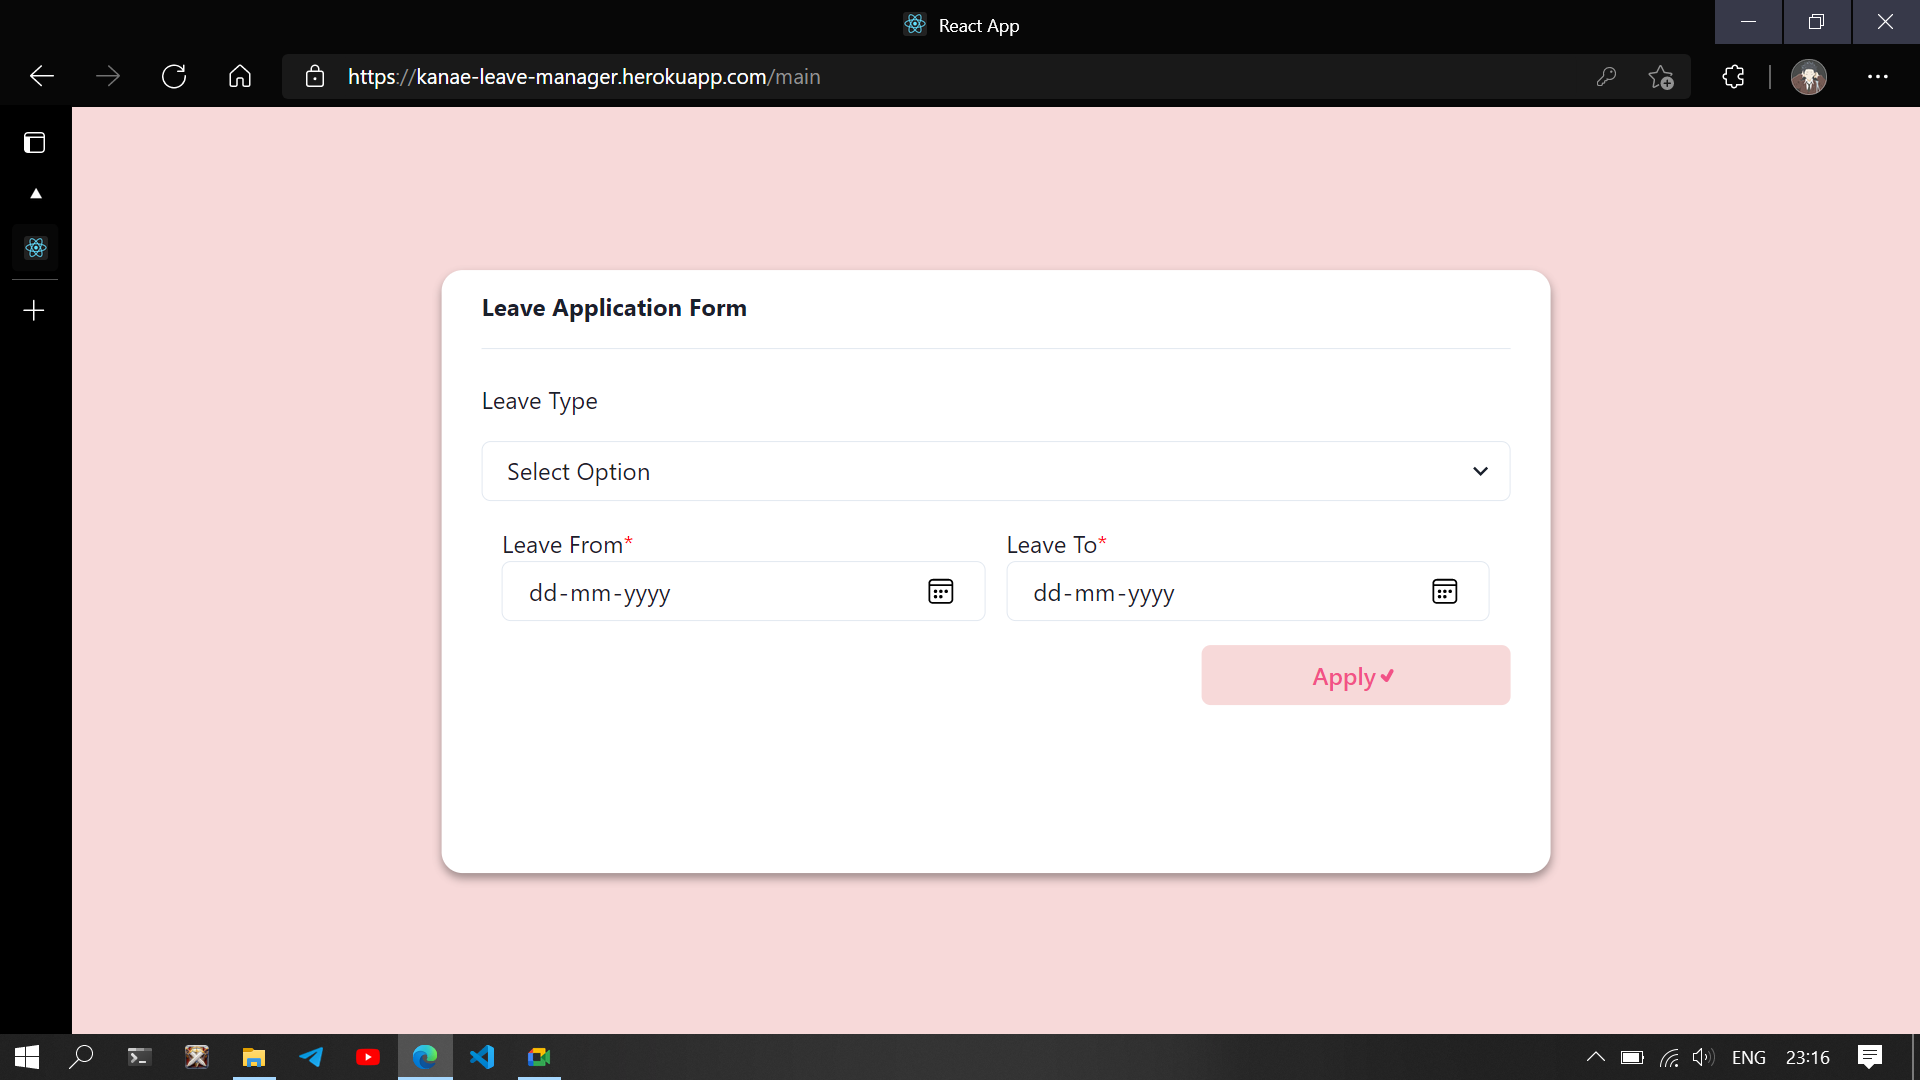
Task: Open the browser home page
Action: click(239, 76)
